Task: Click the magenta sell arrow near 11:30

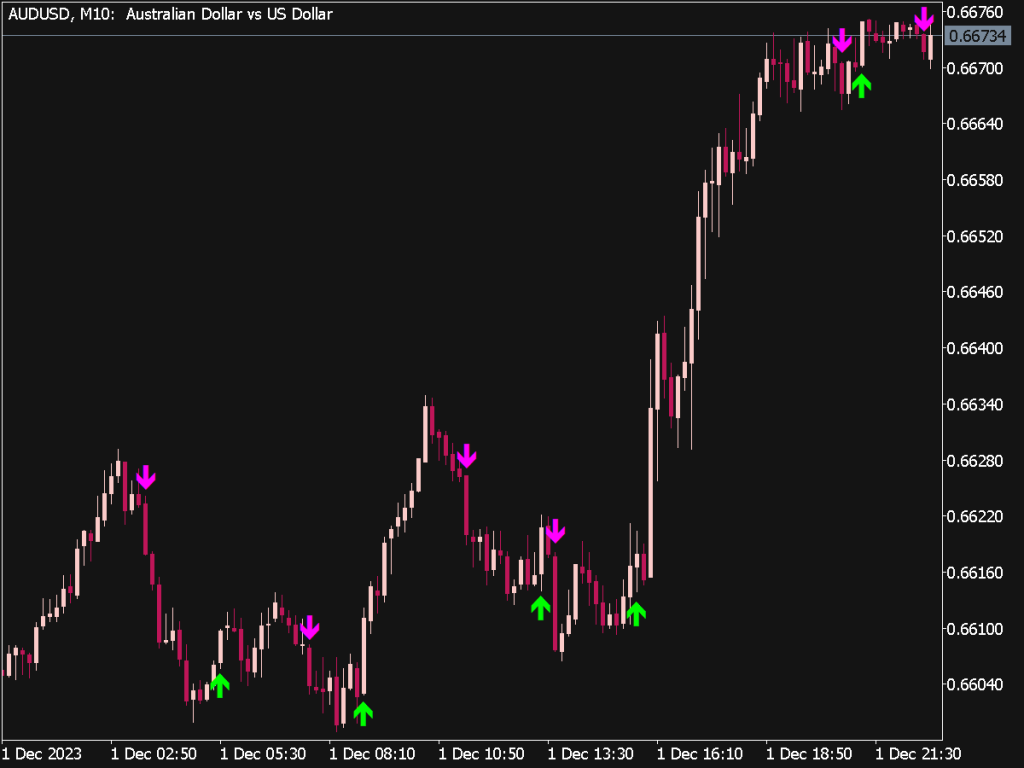Action: 466,456
